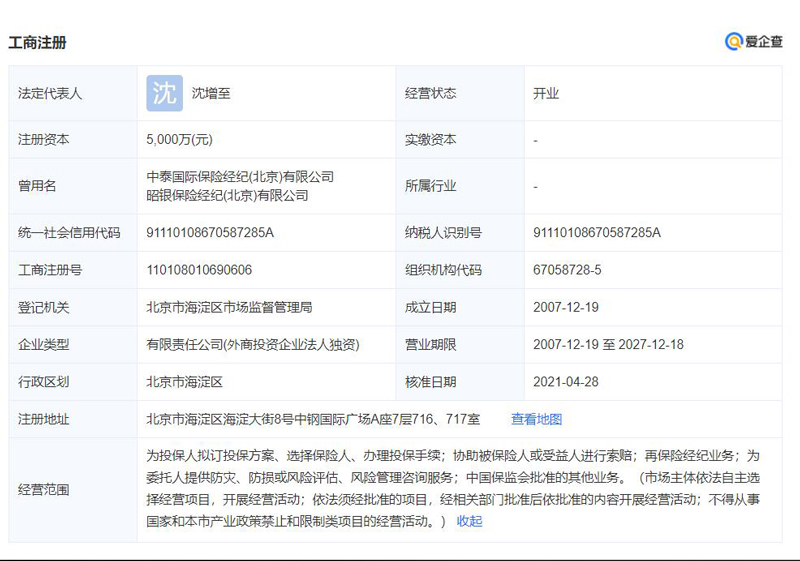Click the 实缴资本 label cell
Screen dimensions: 800x561
(460, 140)
